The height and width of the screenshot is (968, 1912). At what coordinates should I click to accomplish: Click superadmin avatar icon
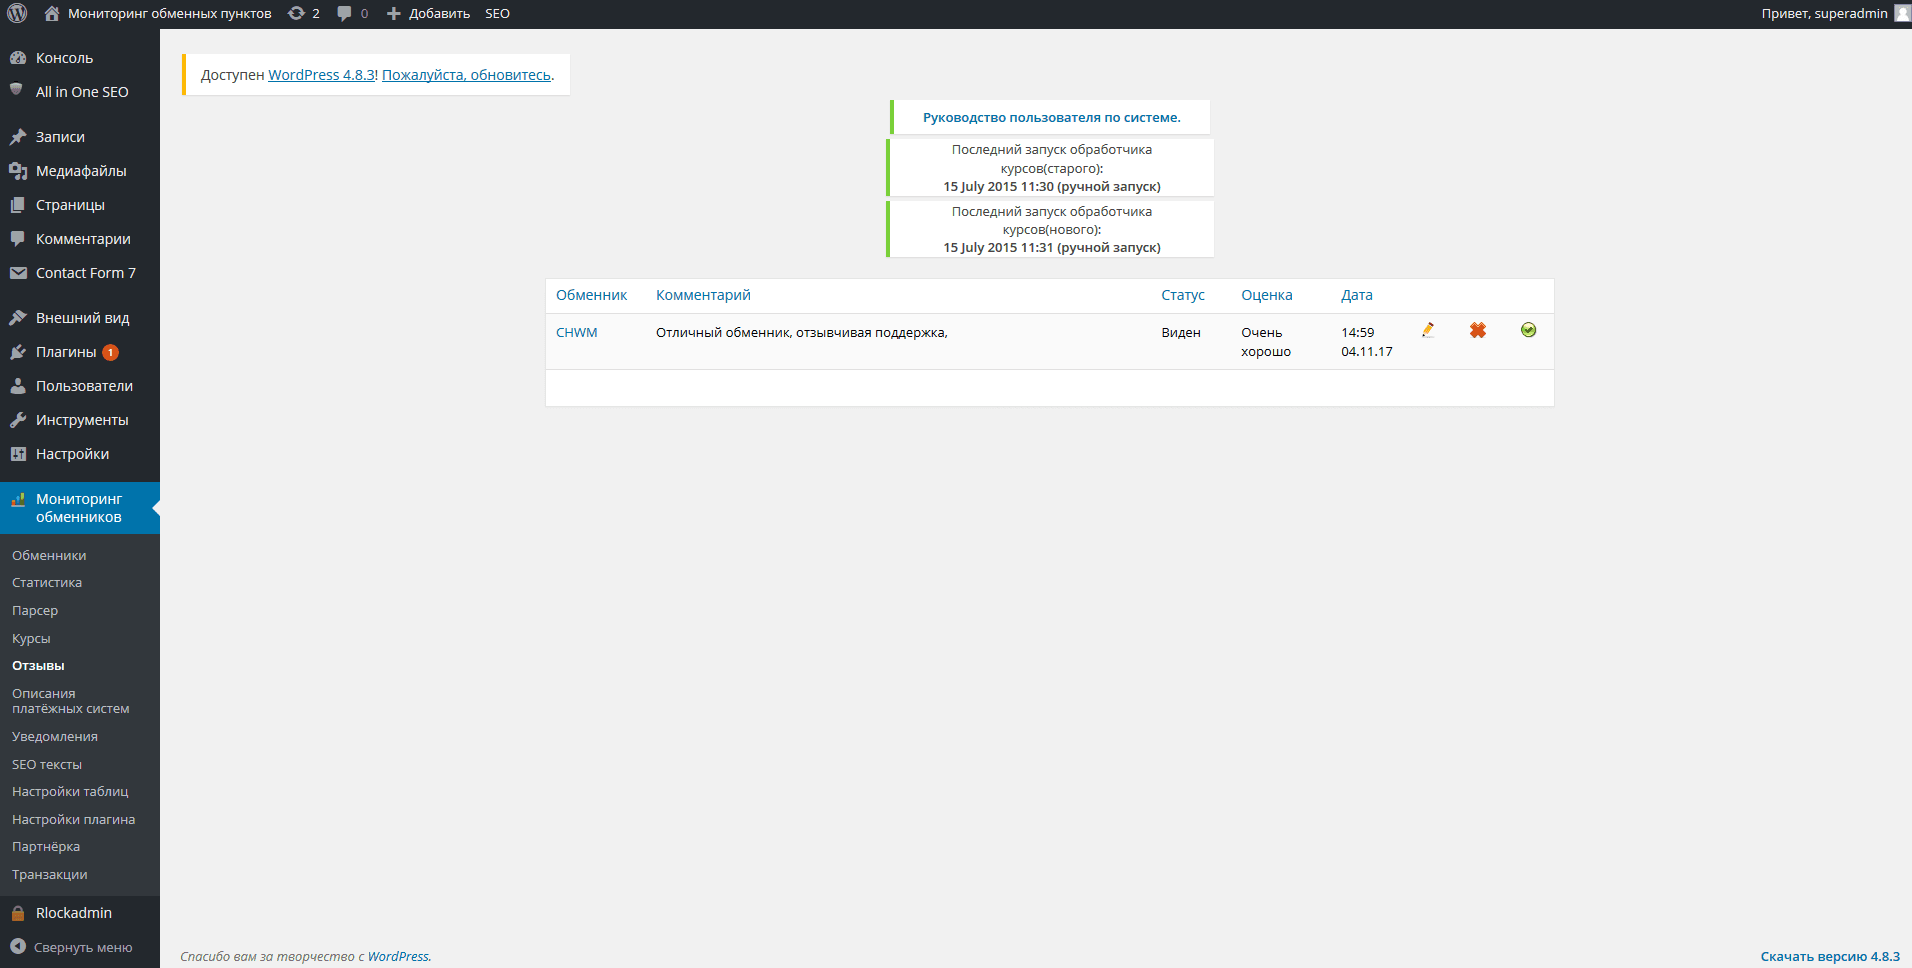pos(1902,13)
